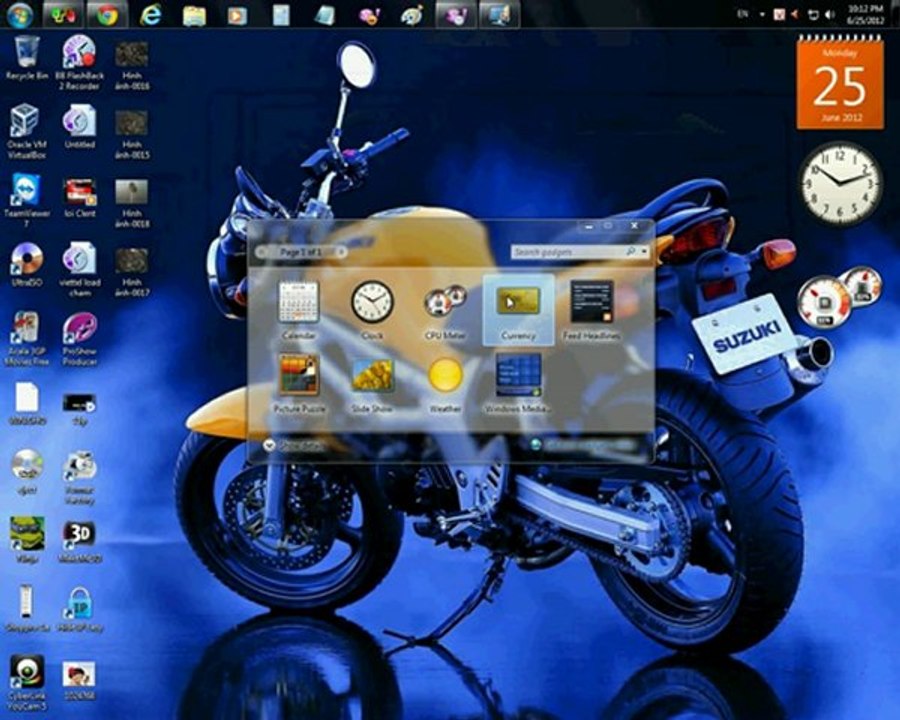900x720 pixels.
Task: Open the Hình ảnh-0017 image thumbnail
Action: tap(132, 272)
